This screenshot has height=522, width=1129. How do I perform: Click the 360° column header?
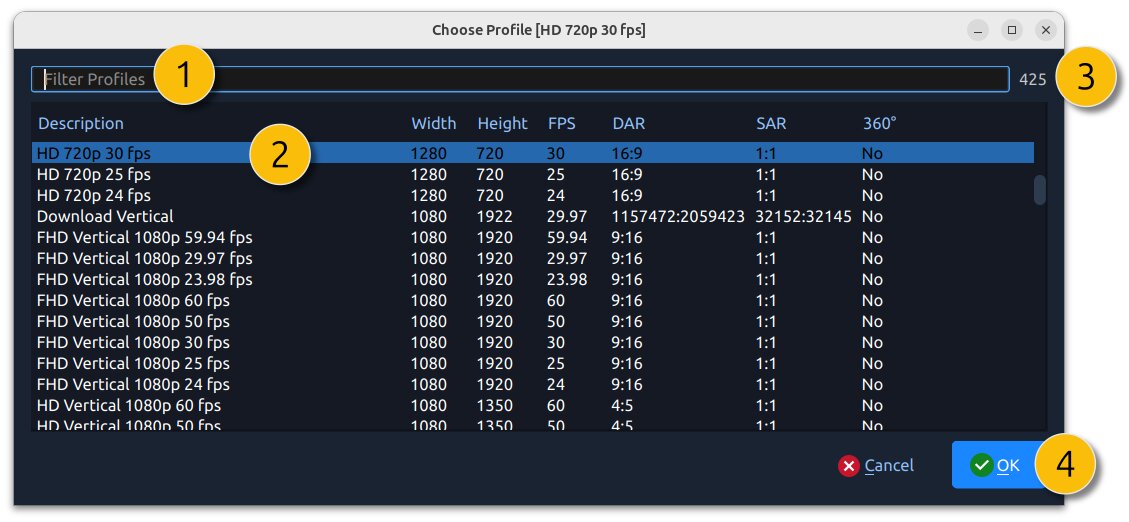coord(879,123)
